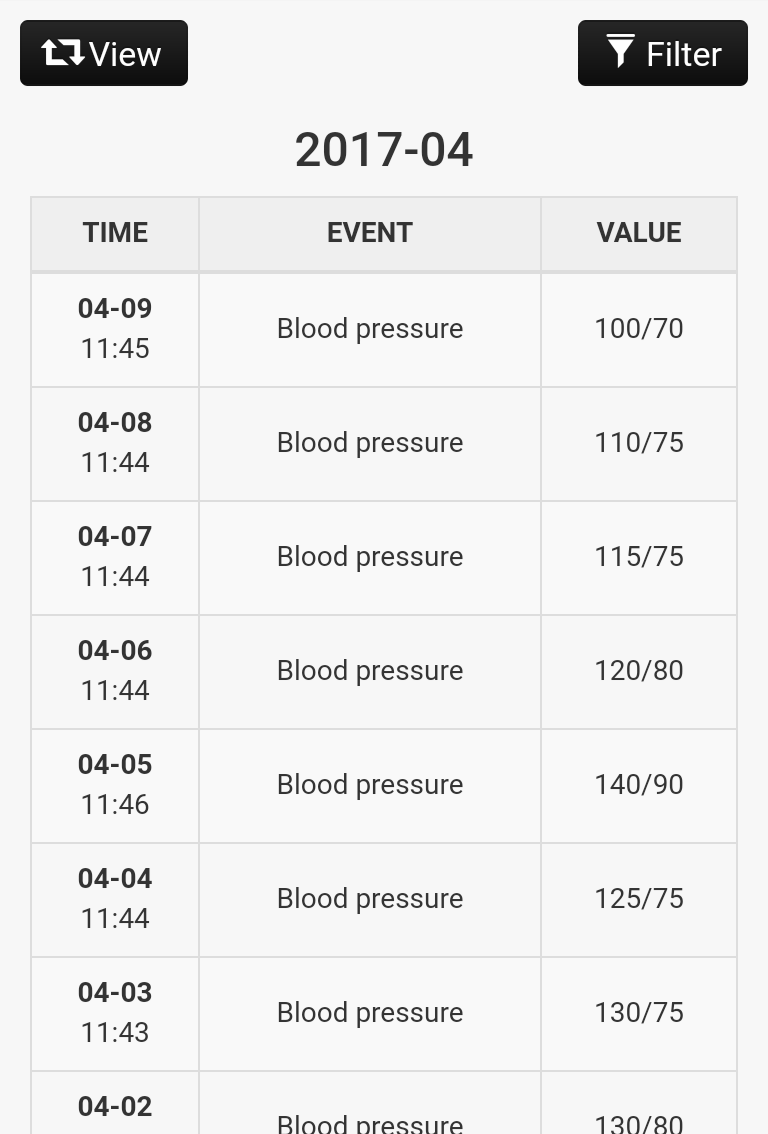The width and height of the screenshot is (768, 1134).
Task: Click the EVENT column header
Action: 369,233
